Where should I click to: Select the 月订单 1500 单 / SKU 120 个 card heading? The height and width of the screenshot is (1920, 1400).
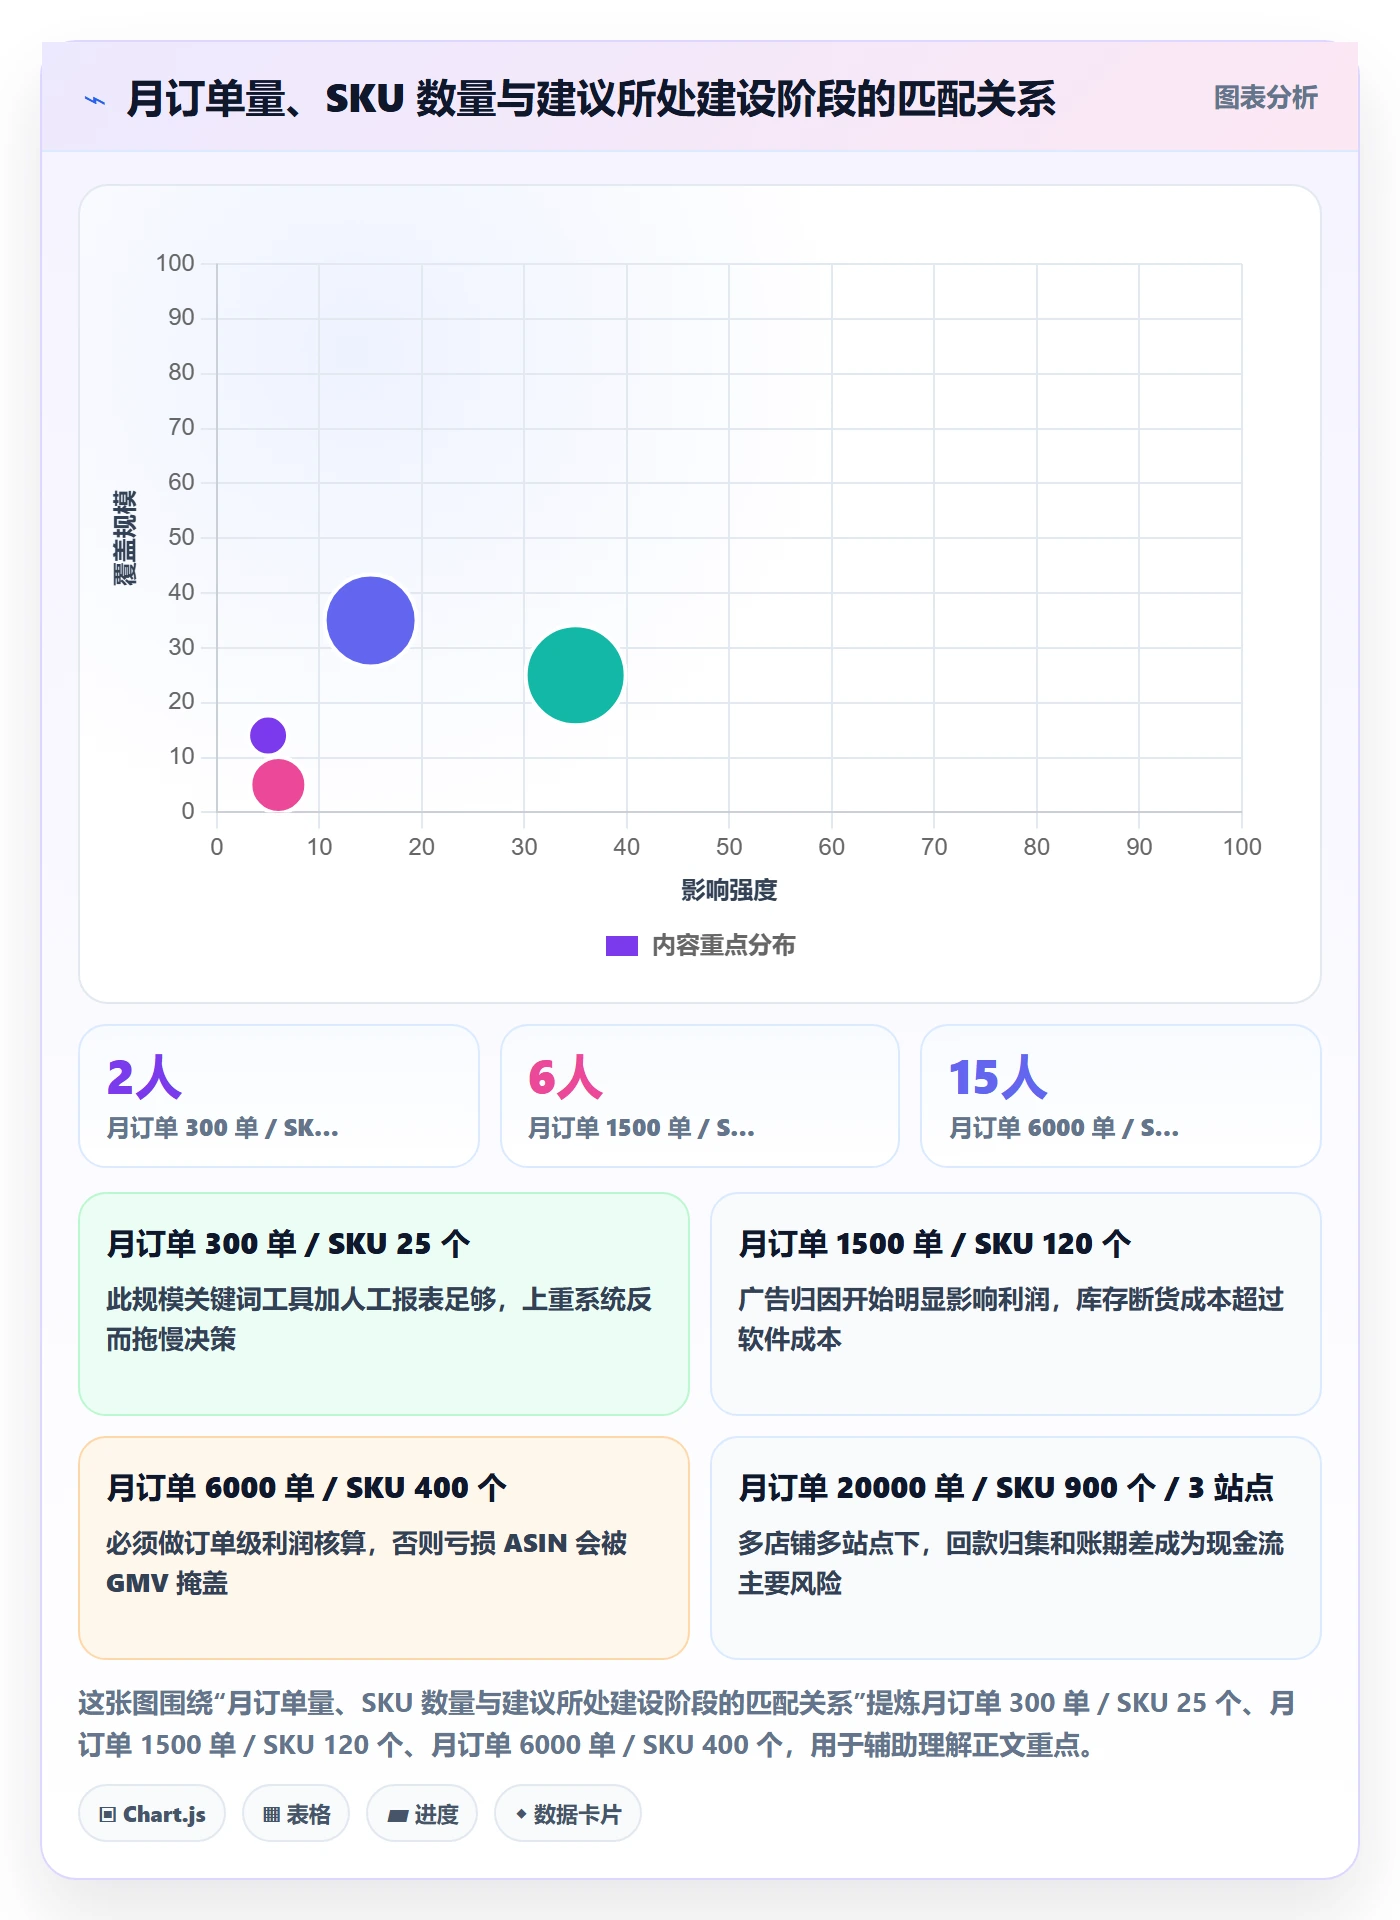click(x=934, y=1244)
